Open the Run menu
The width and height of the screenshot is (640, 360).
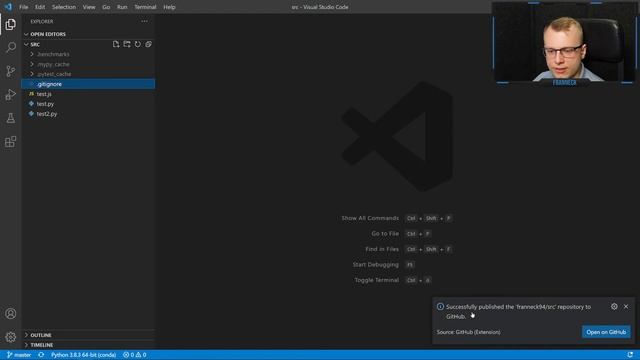122,7
